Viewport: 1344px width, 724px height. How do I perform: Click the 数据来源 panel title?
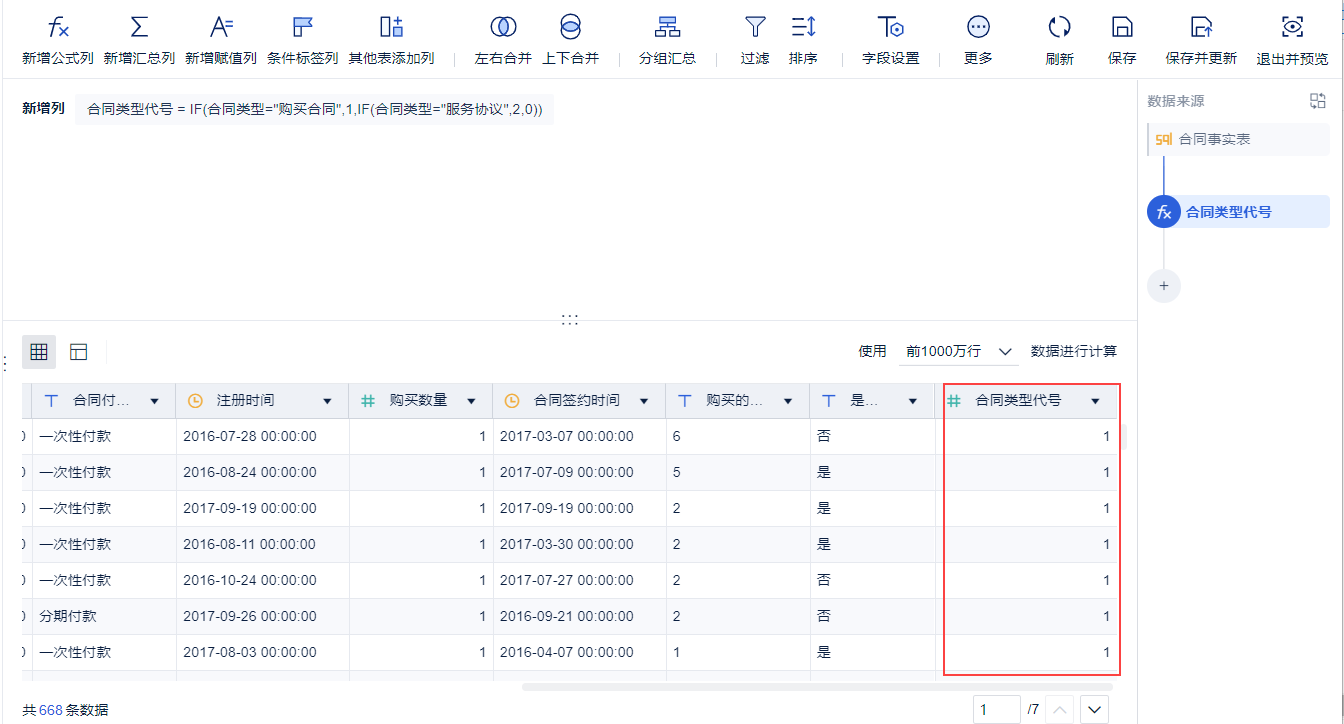(x=1175, y=101)
